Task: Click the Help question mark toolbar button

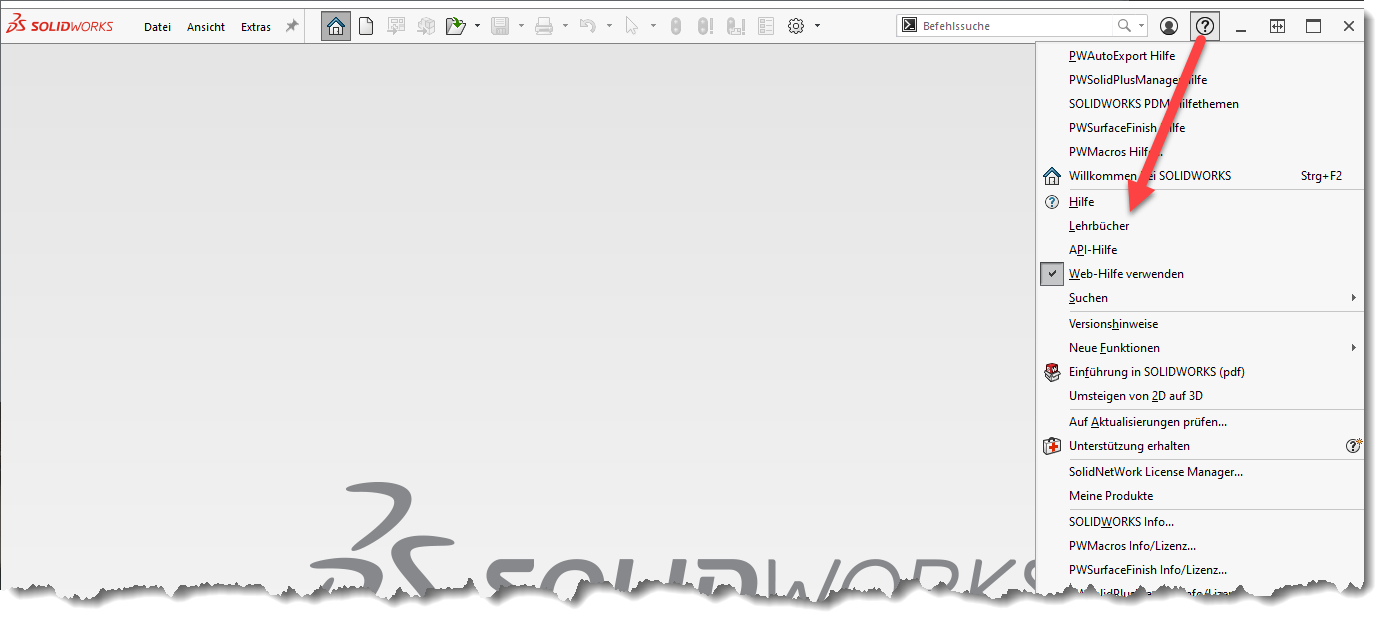Action: point(1205,27)
